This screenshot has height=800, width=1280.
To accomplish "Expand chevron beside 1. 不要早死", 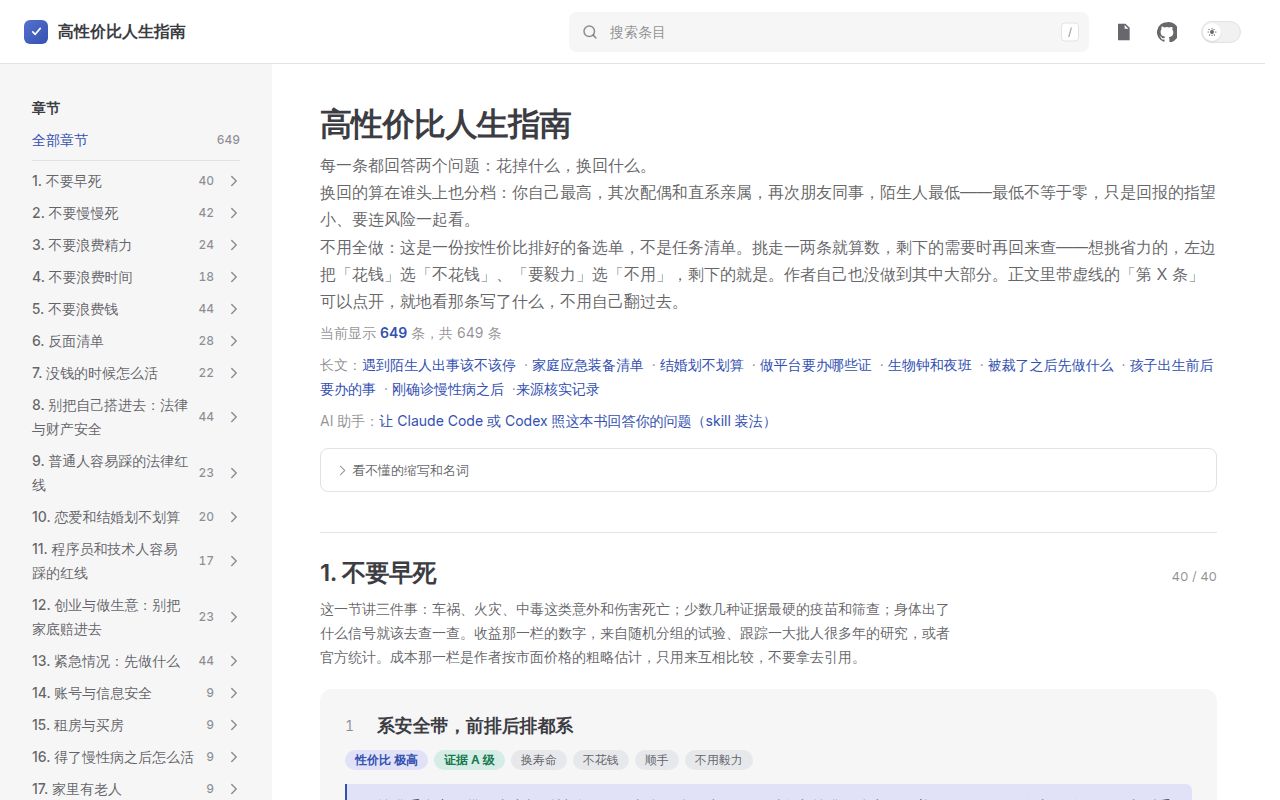I will point(233,181).
